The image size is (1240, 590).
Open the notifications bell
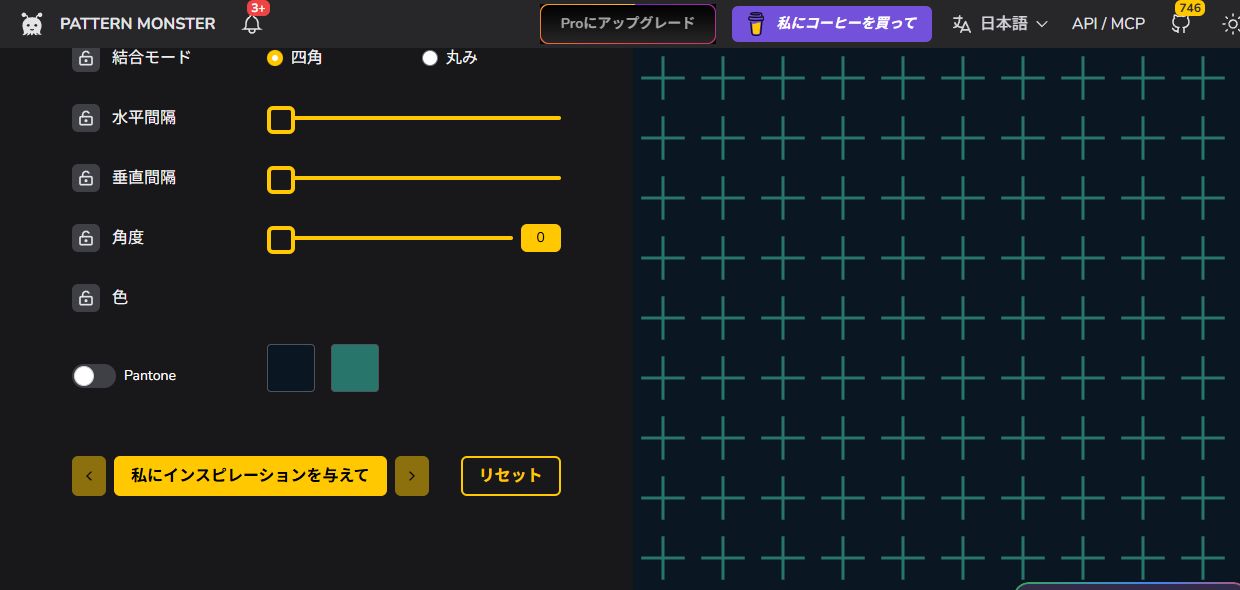252,24
